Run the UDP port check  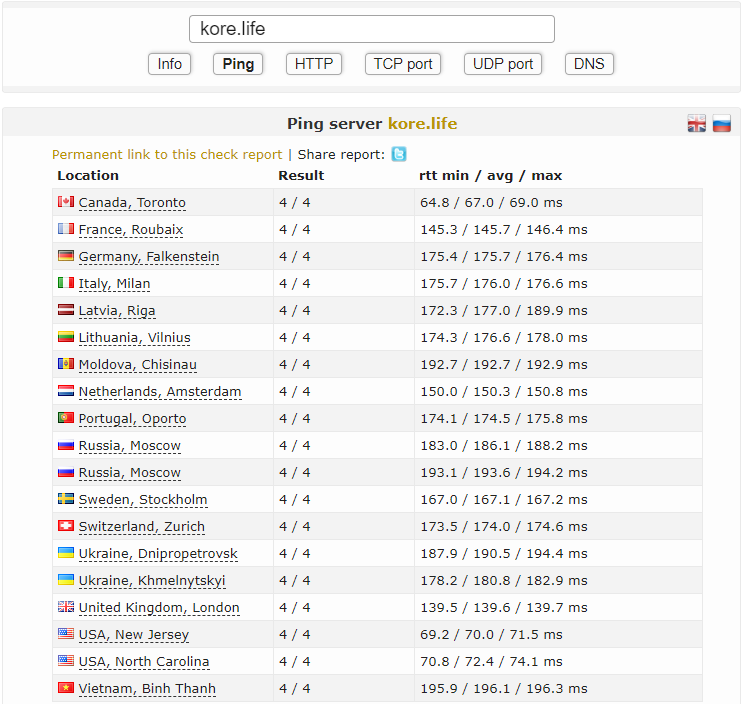(503, 64)
